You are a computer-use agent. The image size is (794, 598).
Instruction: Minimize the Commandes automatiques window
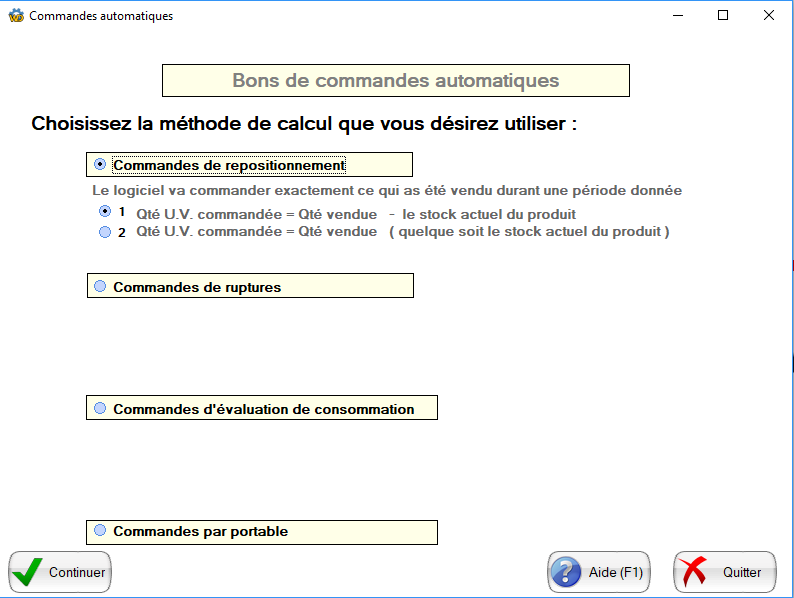coord(677,16)
